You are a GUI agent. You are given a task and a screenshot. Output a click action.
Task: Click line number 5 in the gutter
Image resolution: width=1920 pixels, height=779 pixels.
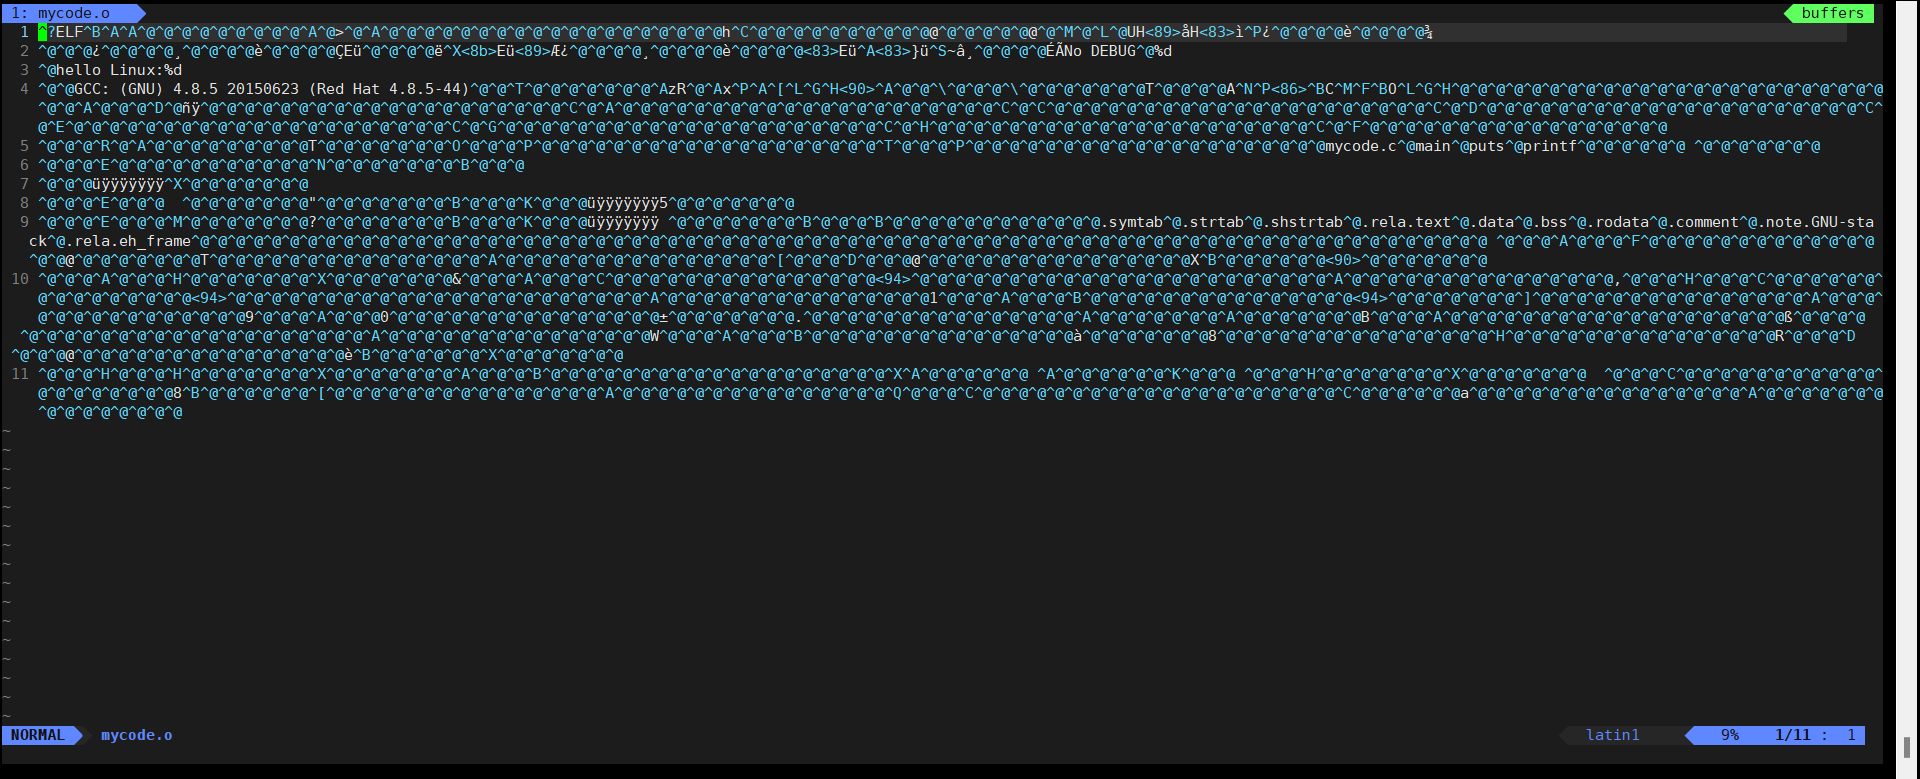[x=24, y=146]
